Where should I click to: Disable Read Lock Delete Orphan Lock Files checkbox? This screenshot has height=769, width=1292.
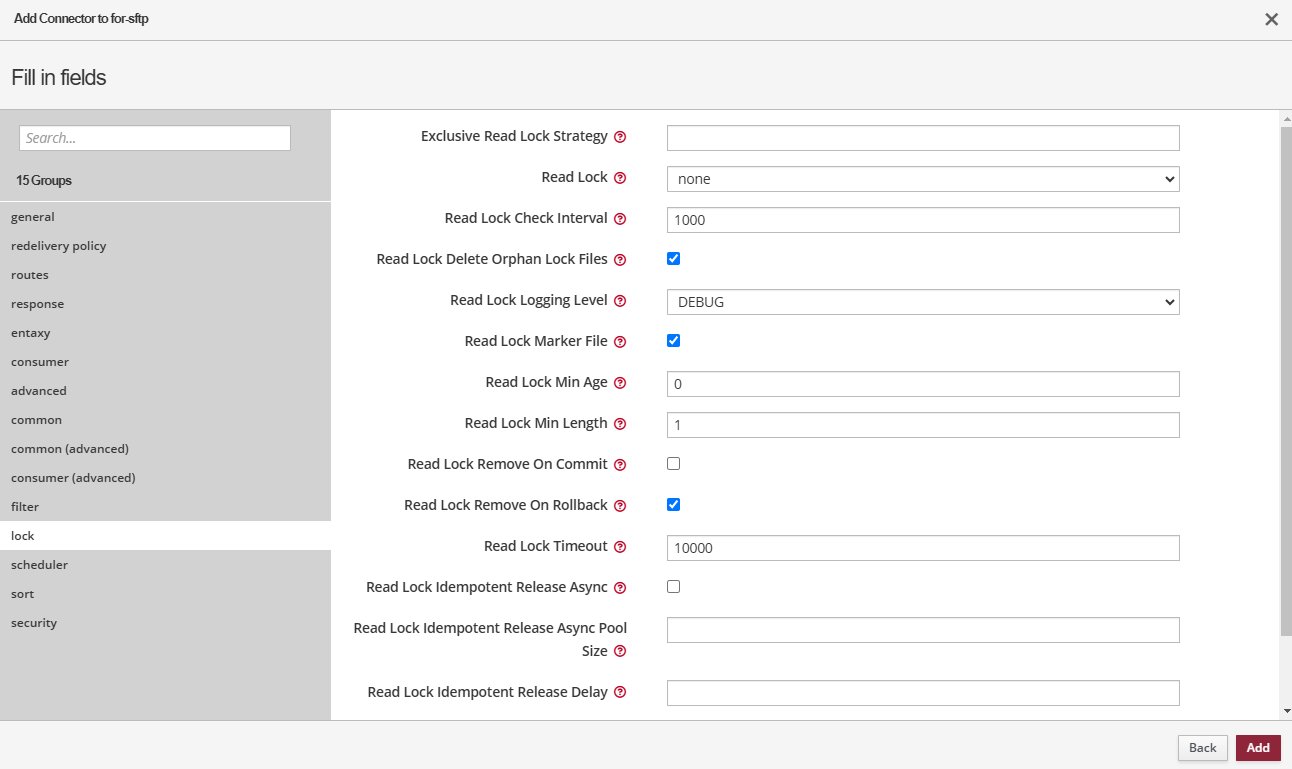coord(673,258)
